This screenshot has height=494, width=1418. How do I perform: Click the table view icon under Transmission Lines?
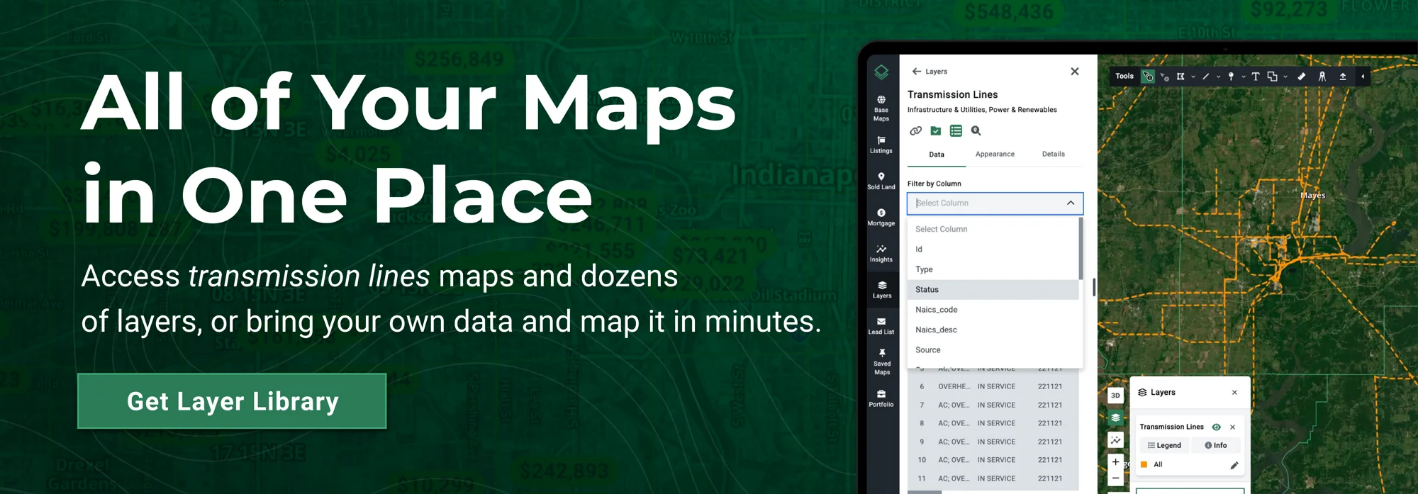tap(955, 131)
